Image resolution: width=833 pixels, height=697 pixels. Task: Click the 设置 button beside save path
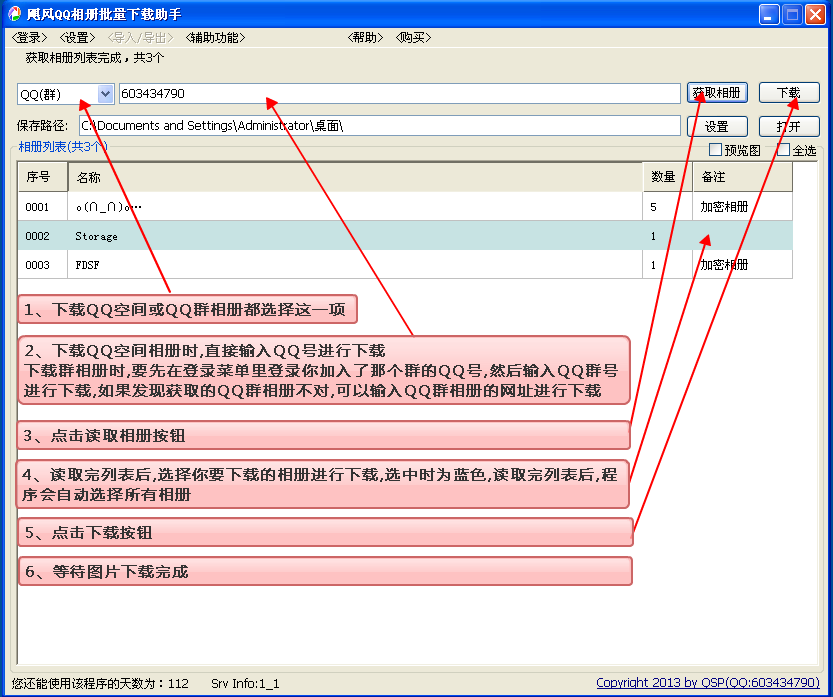[x=717, y=126]
